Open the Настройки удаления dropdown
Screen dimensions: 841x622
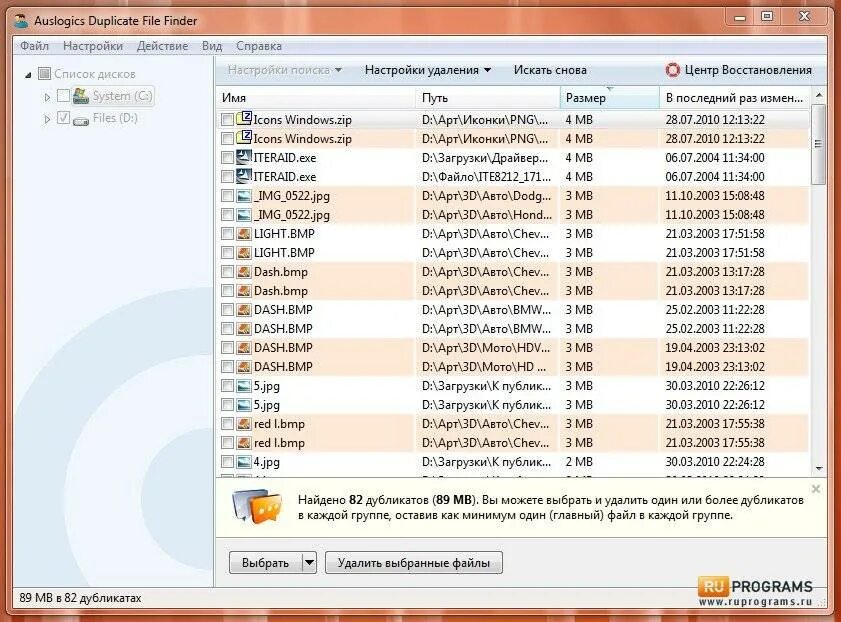(x=427, y=70)
